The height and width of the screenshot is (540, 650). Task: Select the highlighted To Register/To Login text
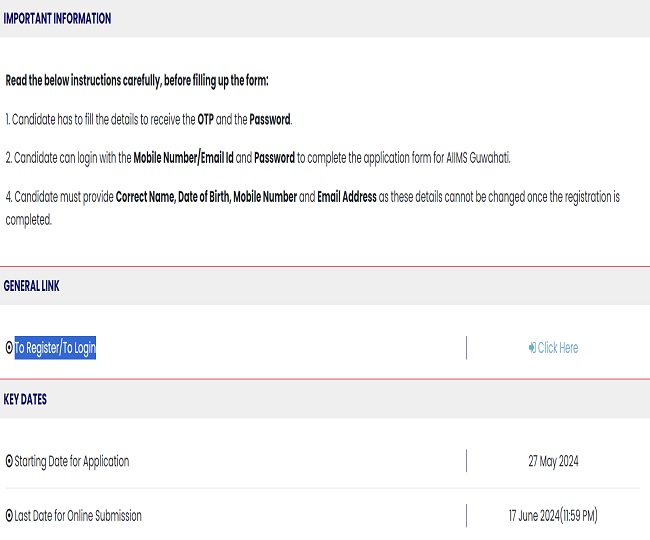[x=55, y=348]
